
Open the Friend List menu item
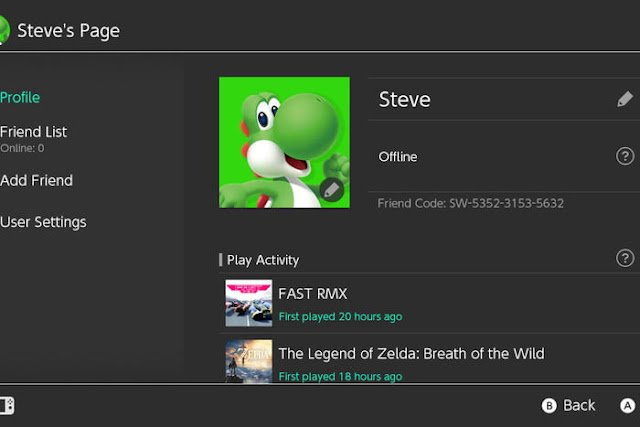click(34, 132)
